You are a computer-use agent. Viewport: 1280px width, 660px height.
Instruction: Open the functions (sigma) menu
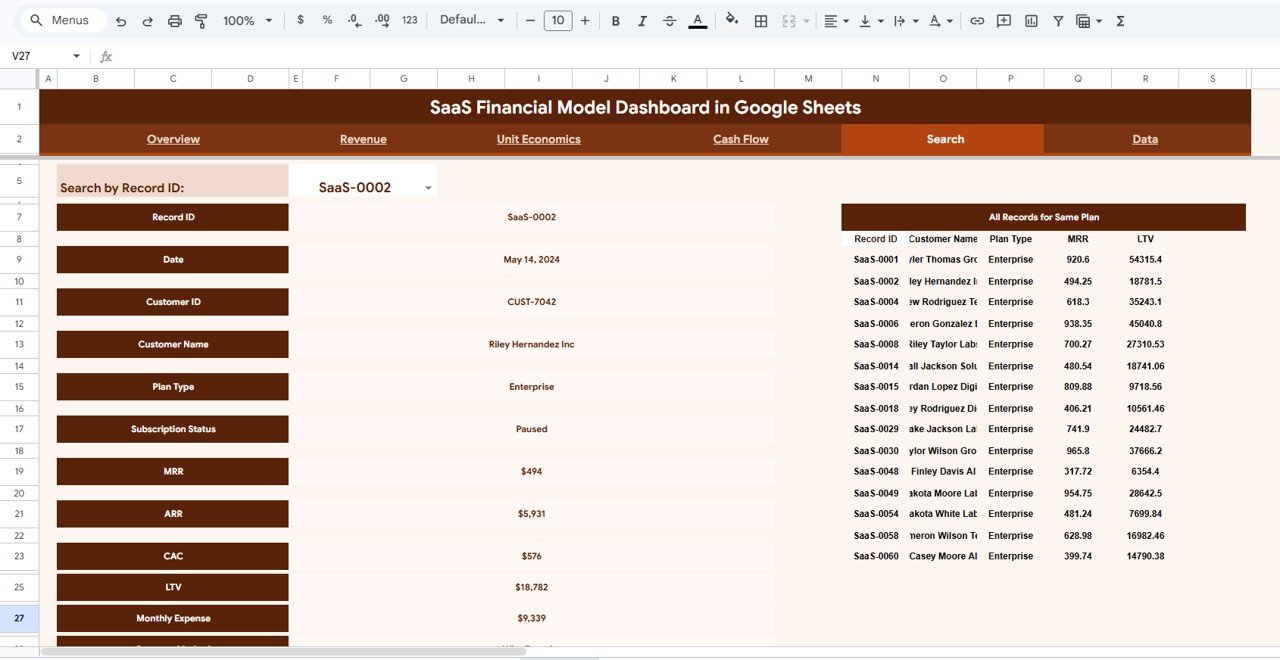coord(1120,19)
